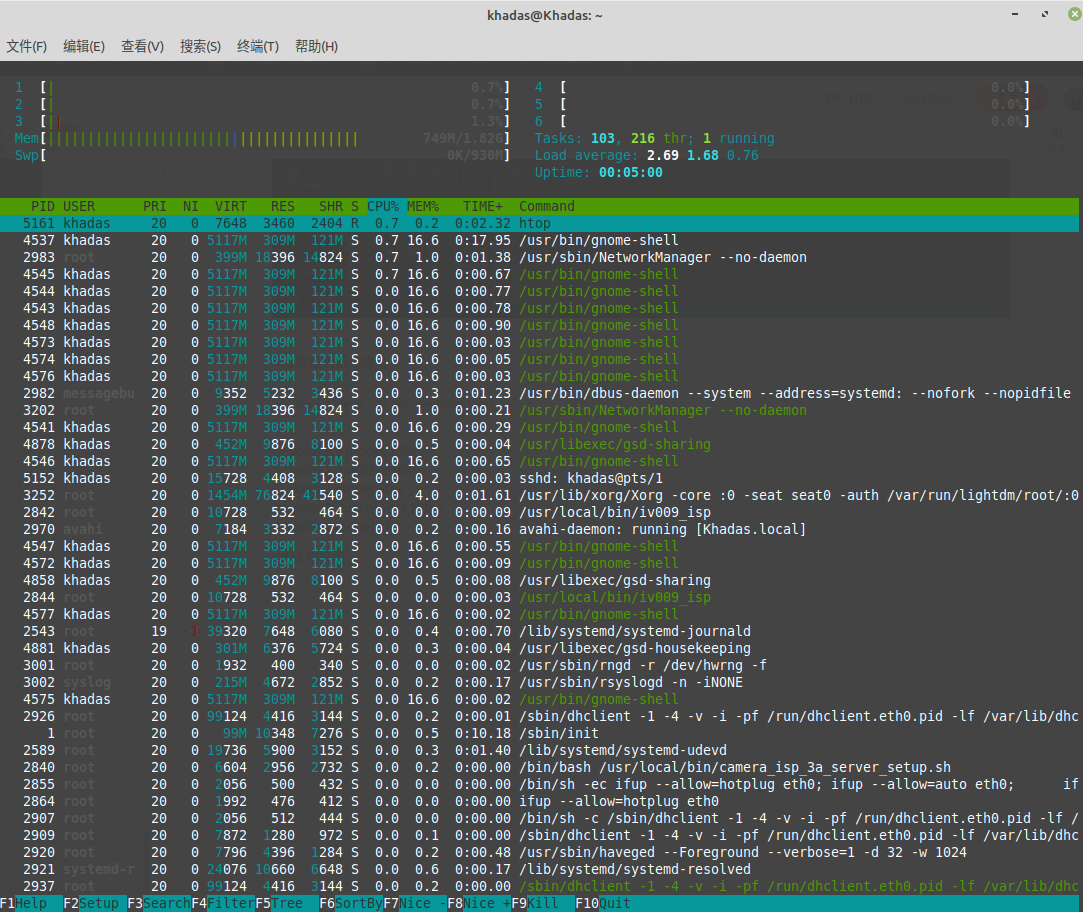
Task: Click F6 SortBy in the bottom bar
Action: [x=351, y=903]
